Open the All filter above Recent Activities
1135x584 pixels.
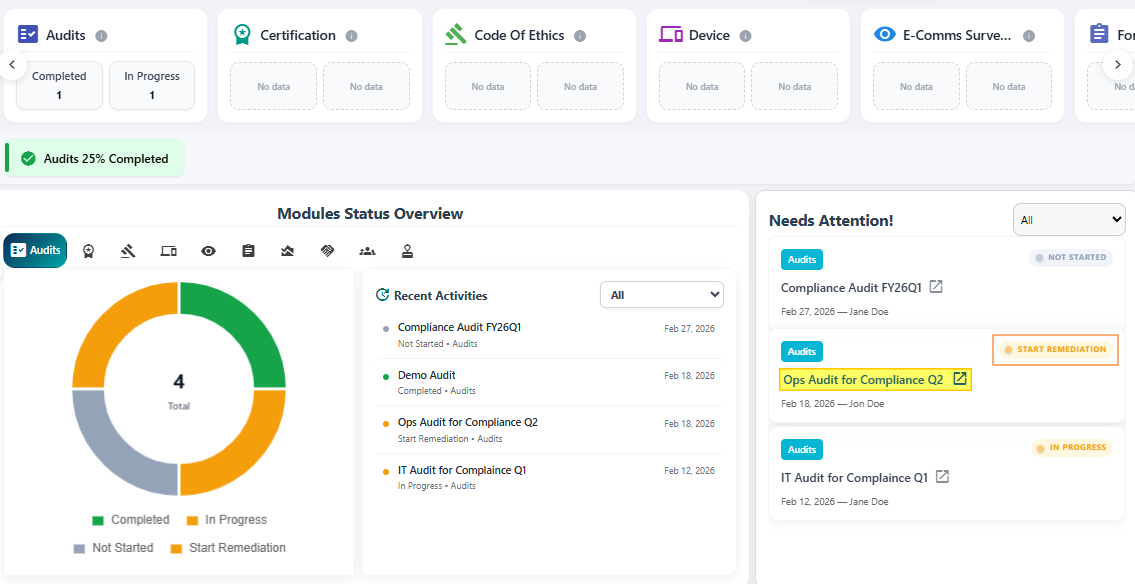click(662, 294)
